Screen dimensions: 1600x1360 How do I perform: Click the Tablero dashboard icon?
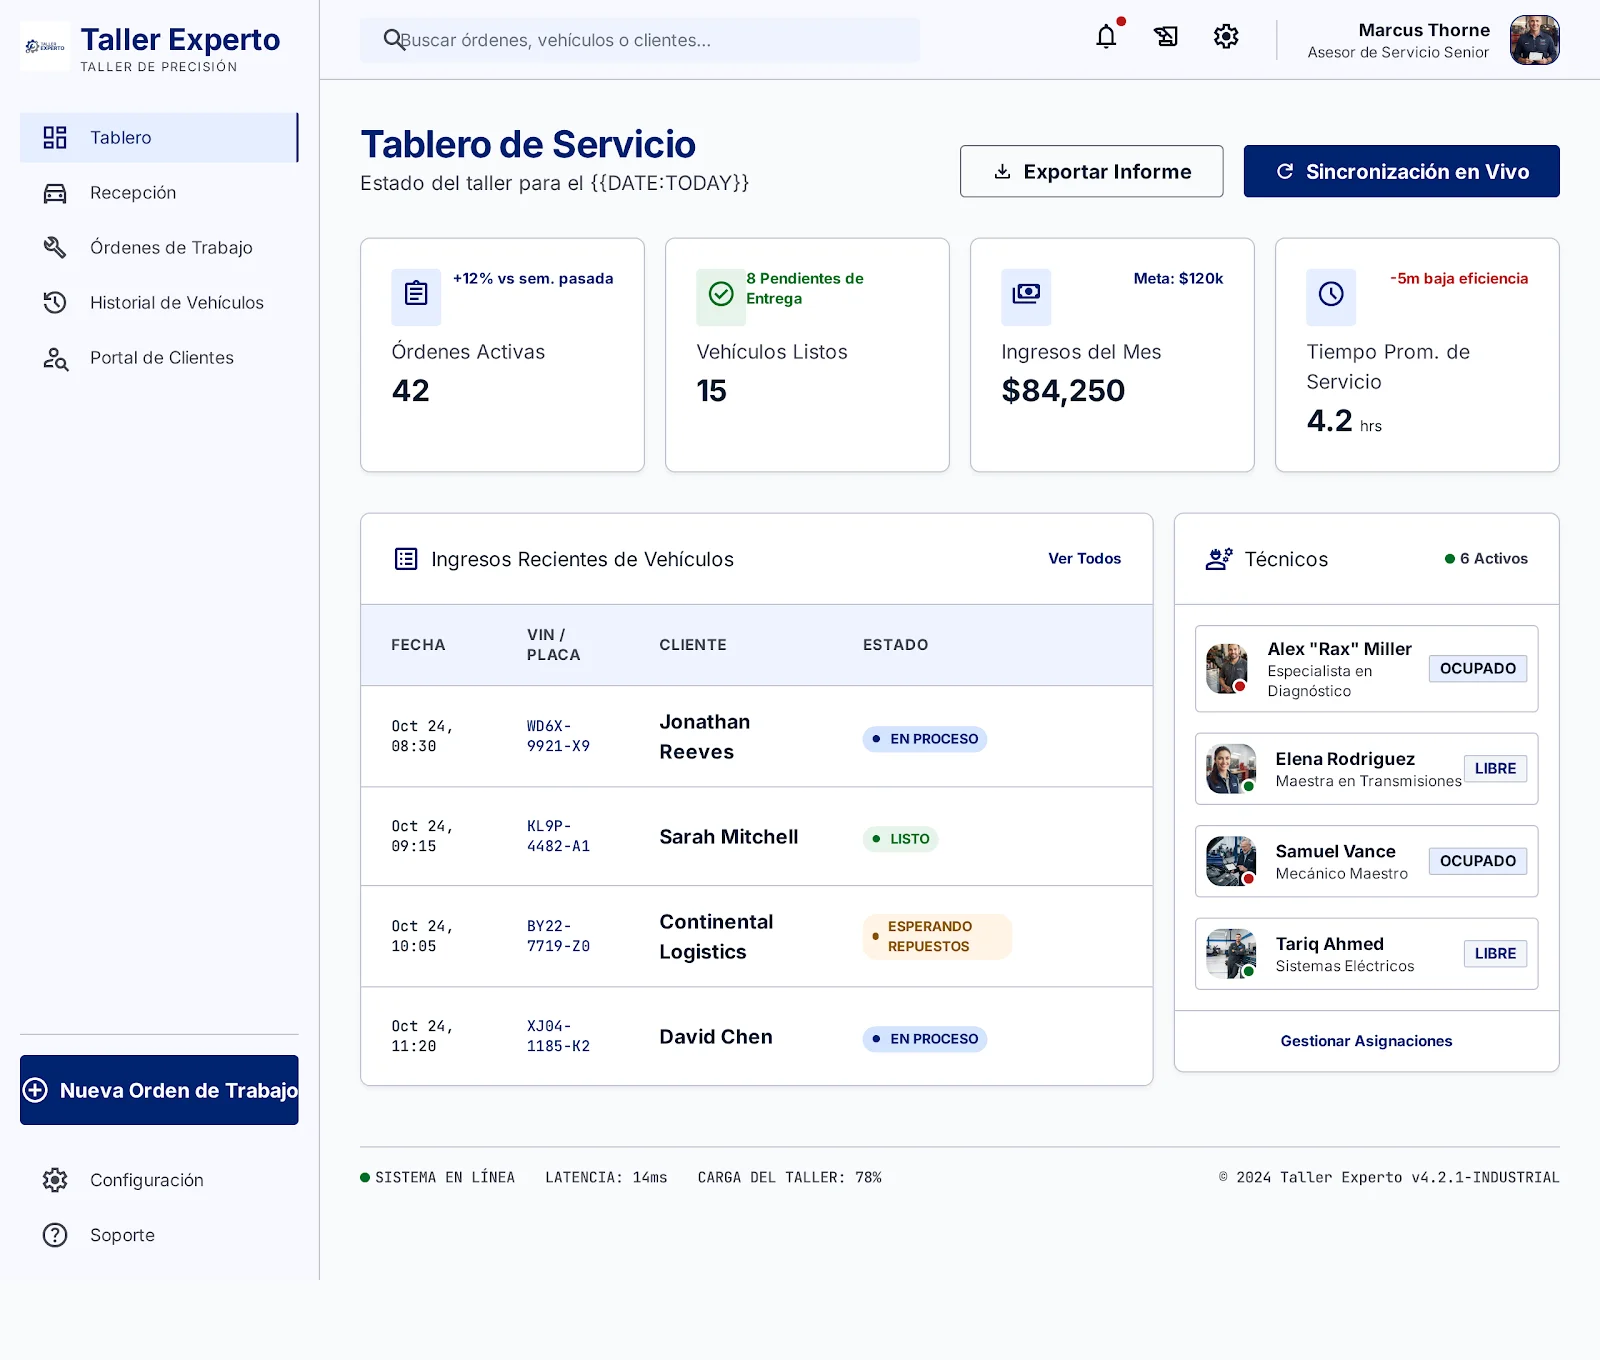point(55,138)
